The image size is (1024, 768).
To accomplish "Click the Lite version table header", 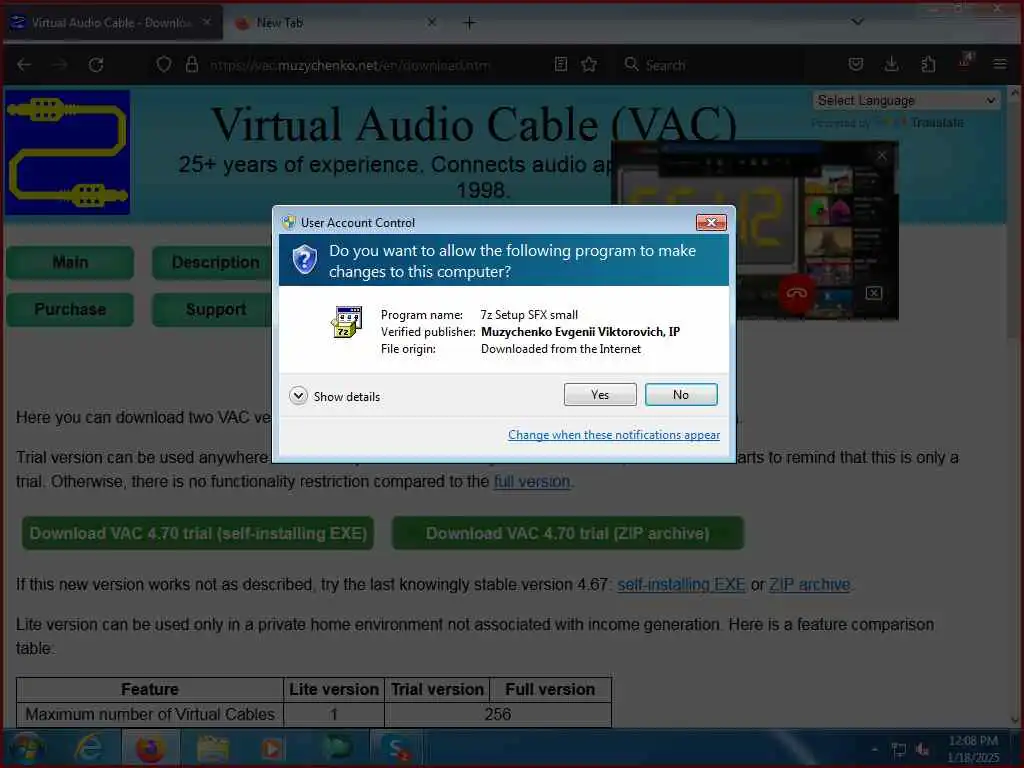I will (334, 690).
